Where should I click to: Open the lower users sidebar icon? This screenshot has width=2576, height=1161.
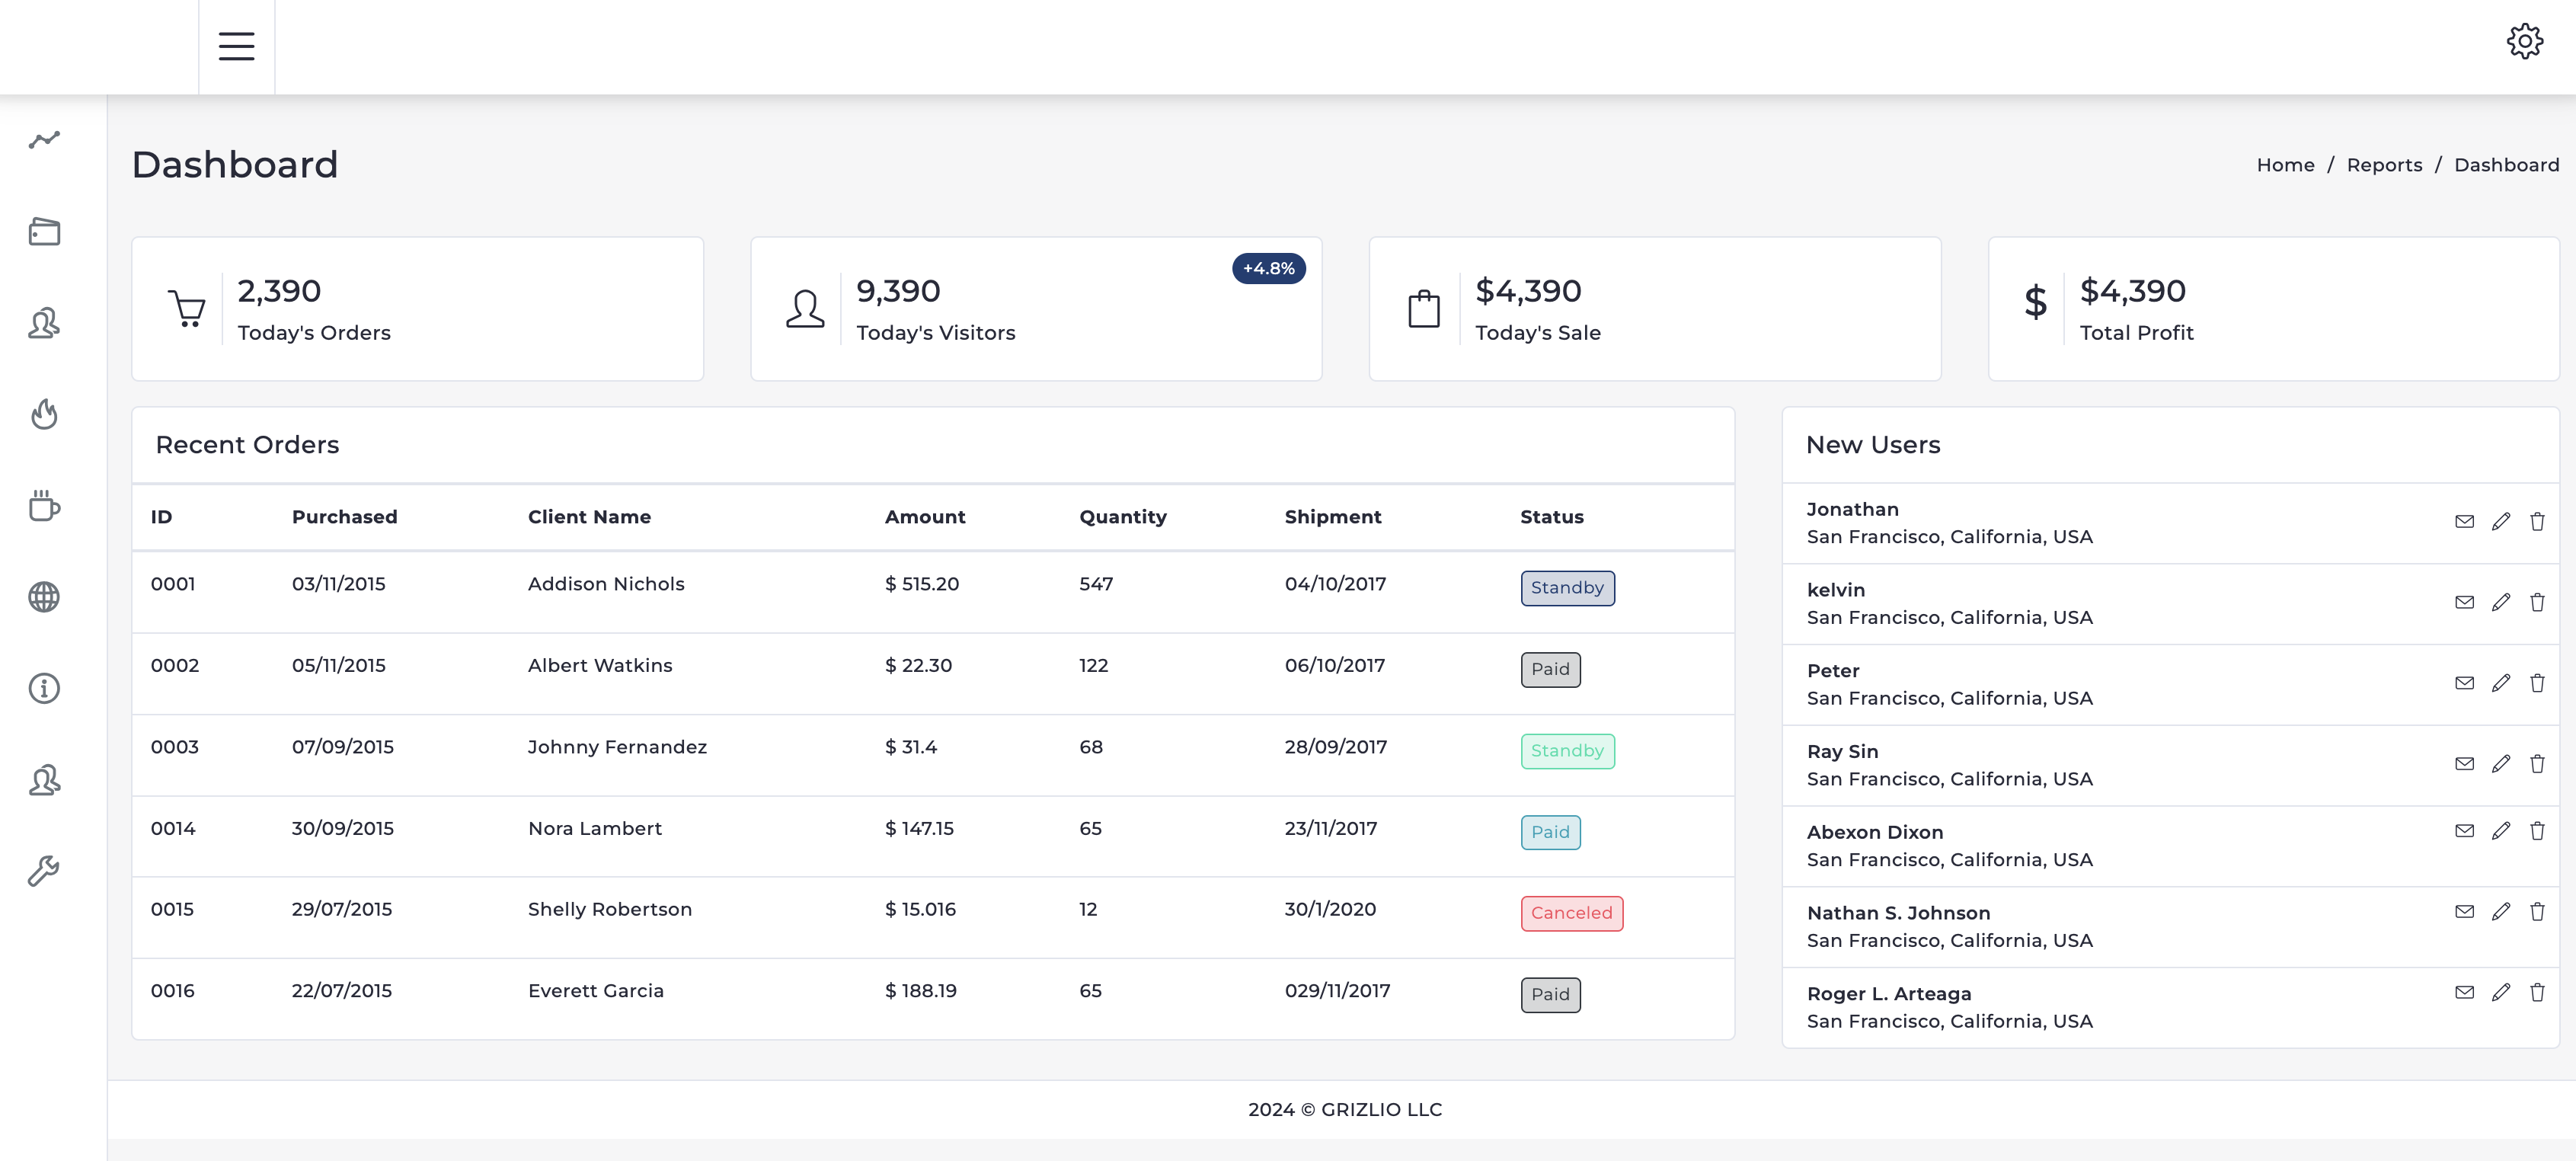pos(44,779)
